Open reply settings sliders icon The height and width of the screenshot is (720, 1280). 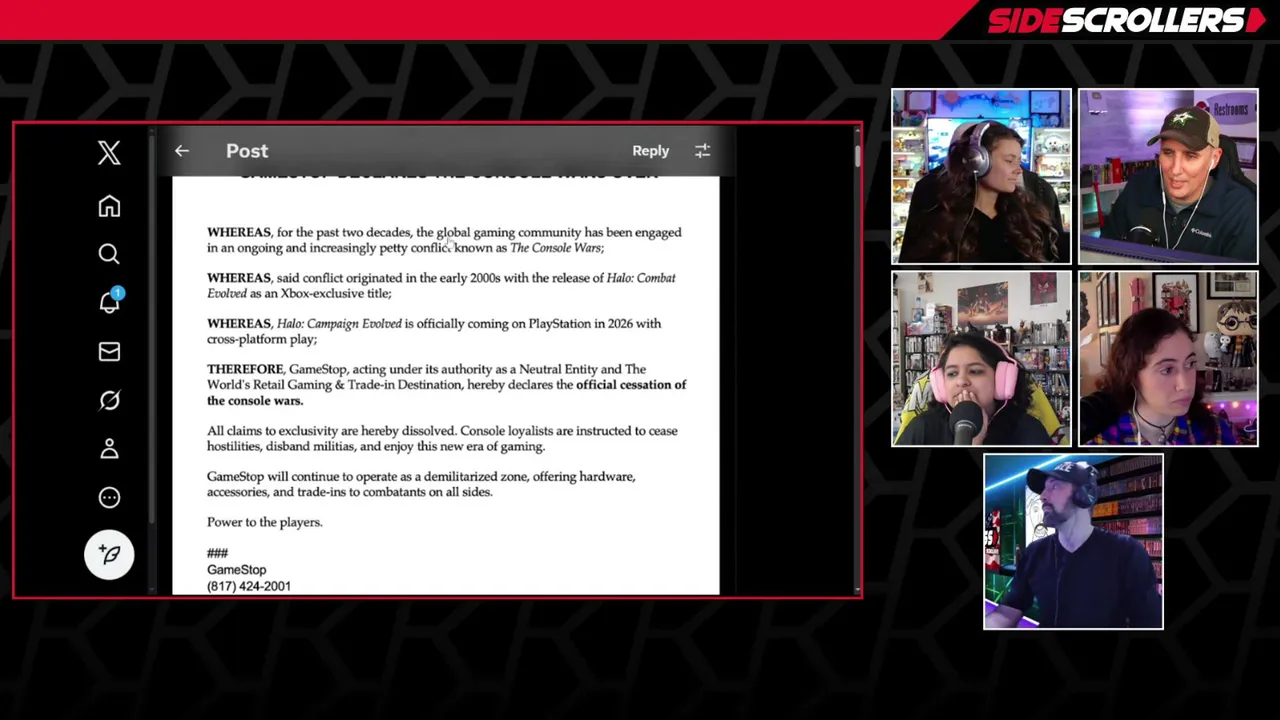(x=702, y=151)
